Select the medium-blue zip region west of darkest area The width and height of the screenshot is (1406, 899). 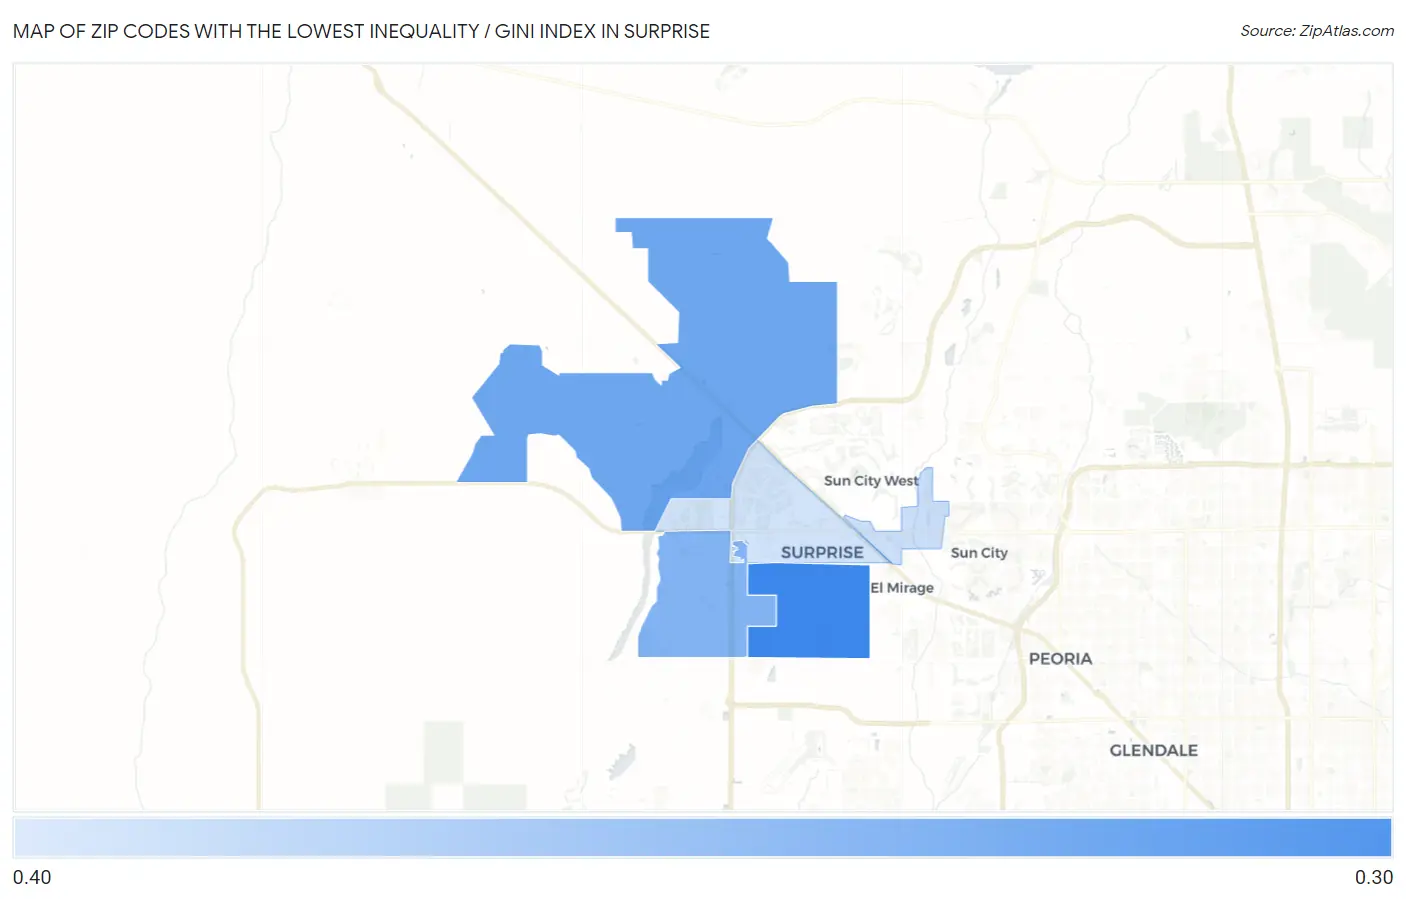[694, 595]
